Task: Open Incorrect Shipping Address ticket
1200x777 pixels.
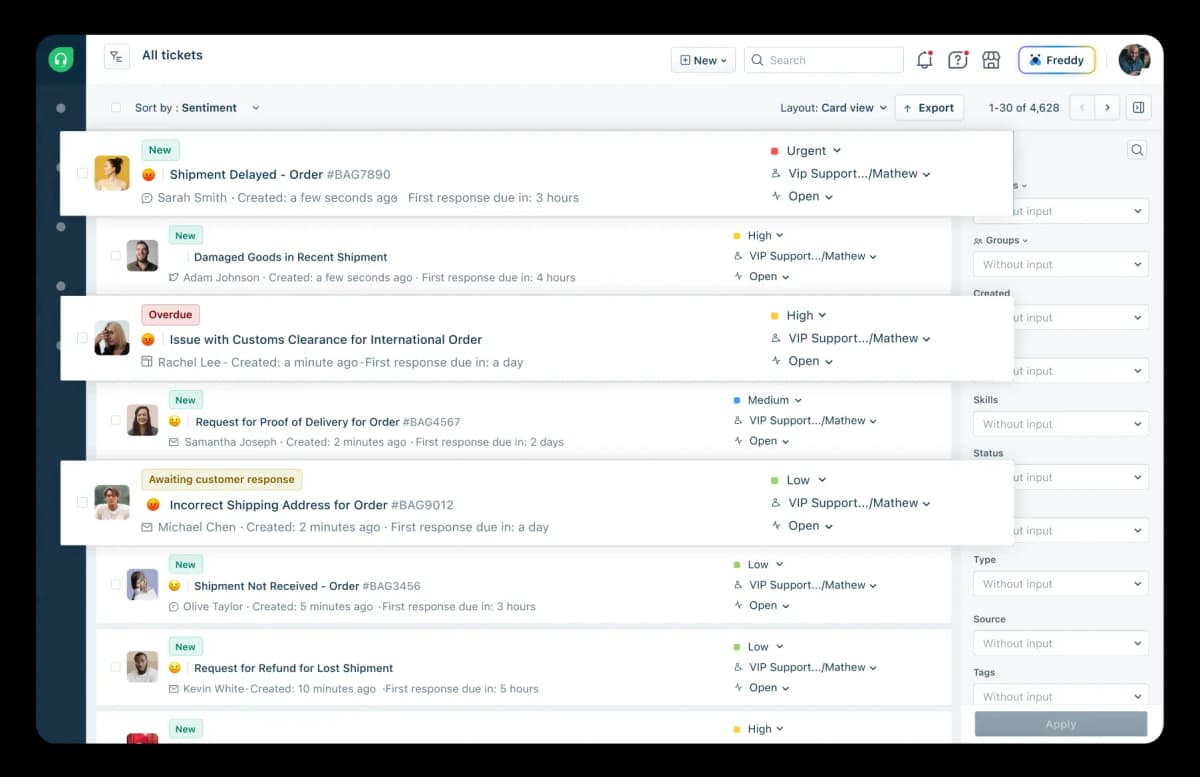Action: click(311, 505)
